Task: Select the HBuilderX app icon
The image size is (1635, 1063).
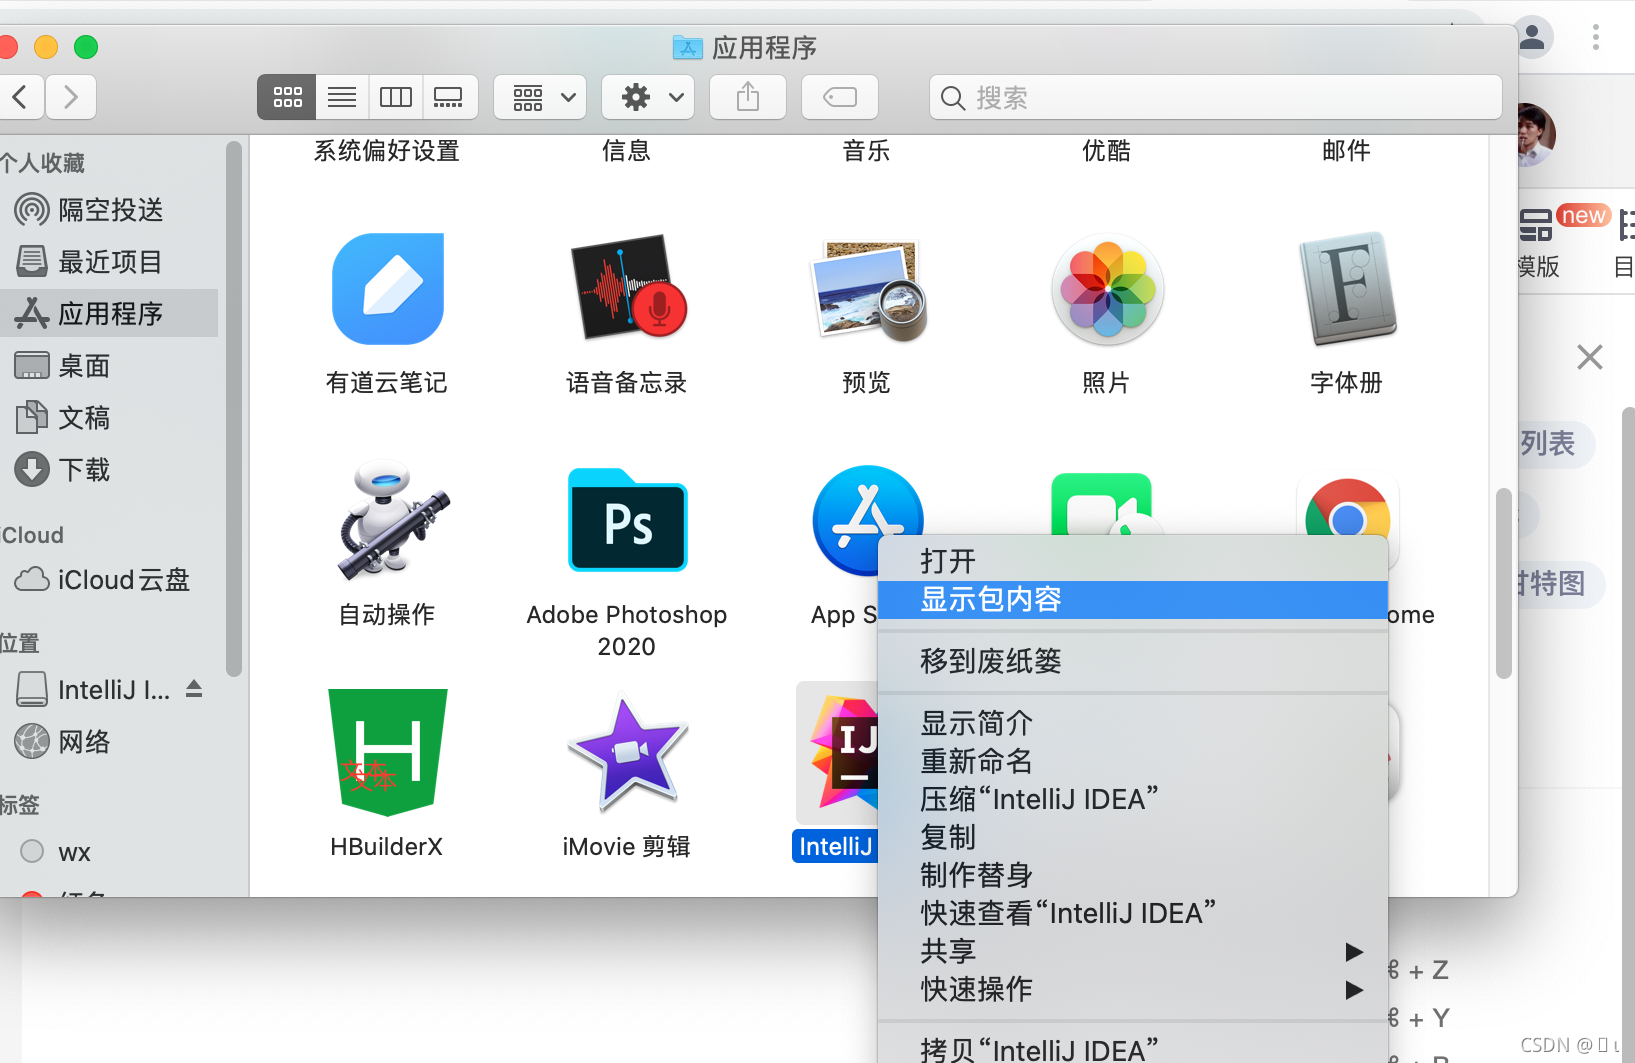Action: (x=387, y=752)
